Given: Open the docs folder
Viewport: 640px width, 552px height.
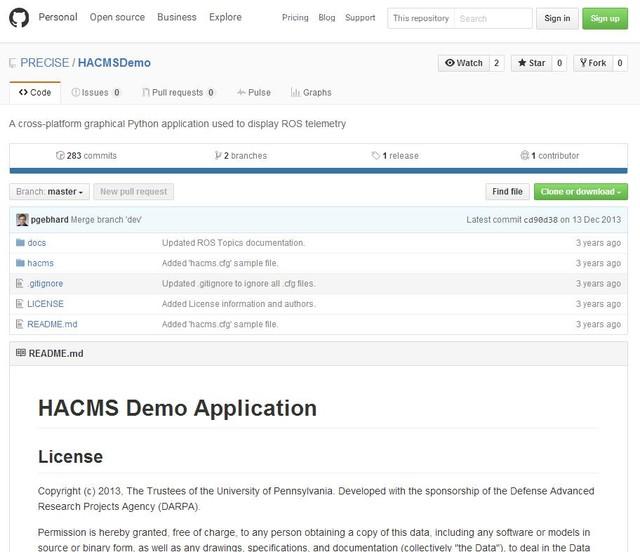Looking at the screenshot, I should [37, 243].
